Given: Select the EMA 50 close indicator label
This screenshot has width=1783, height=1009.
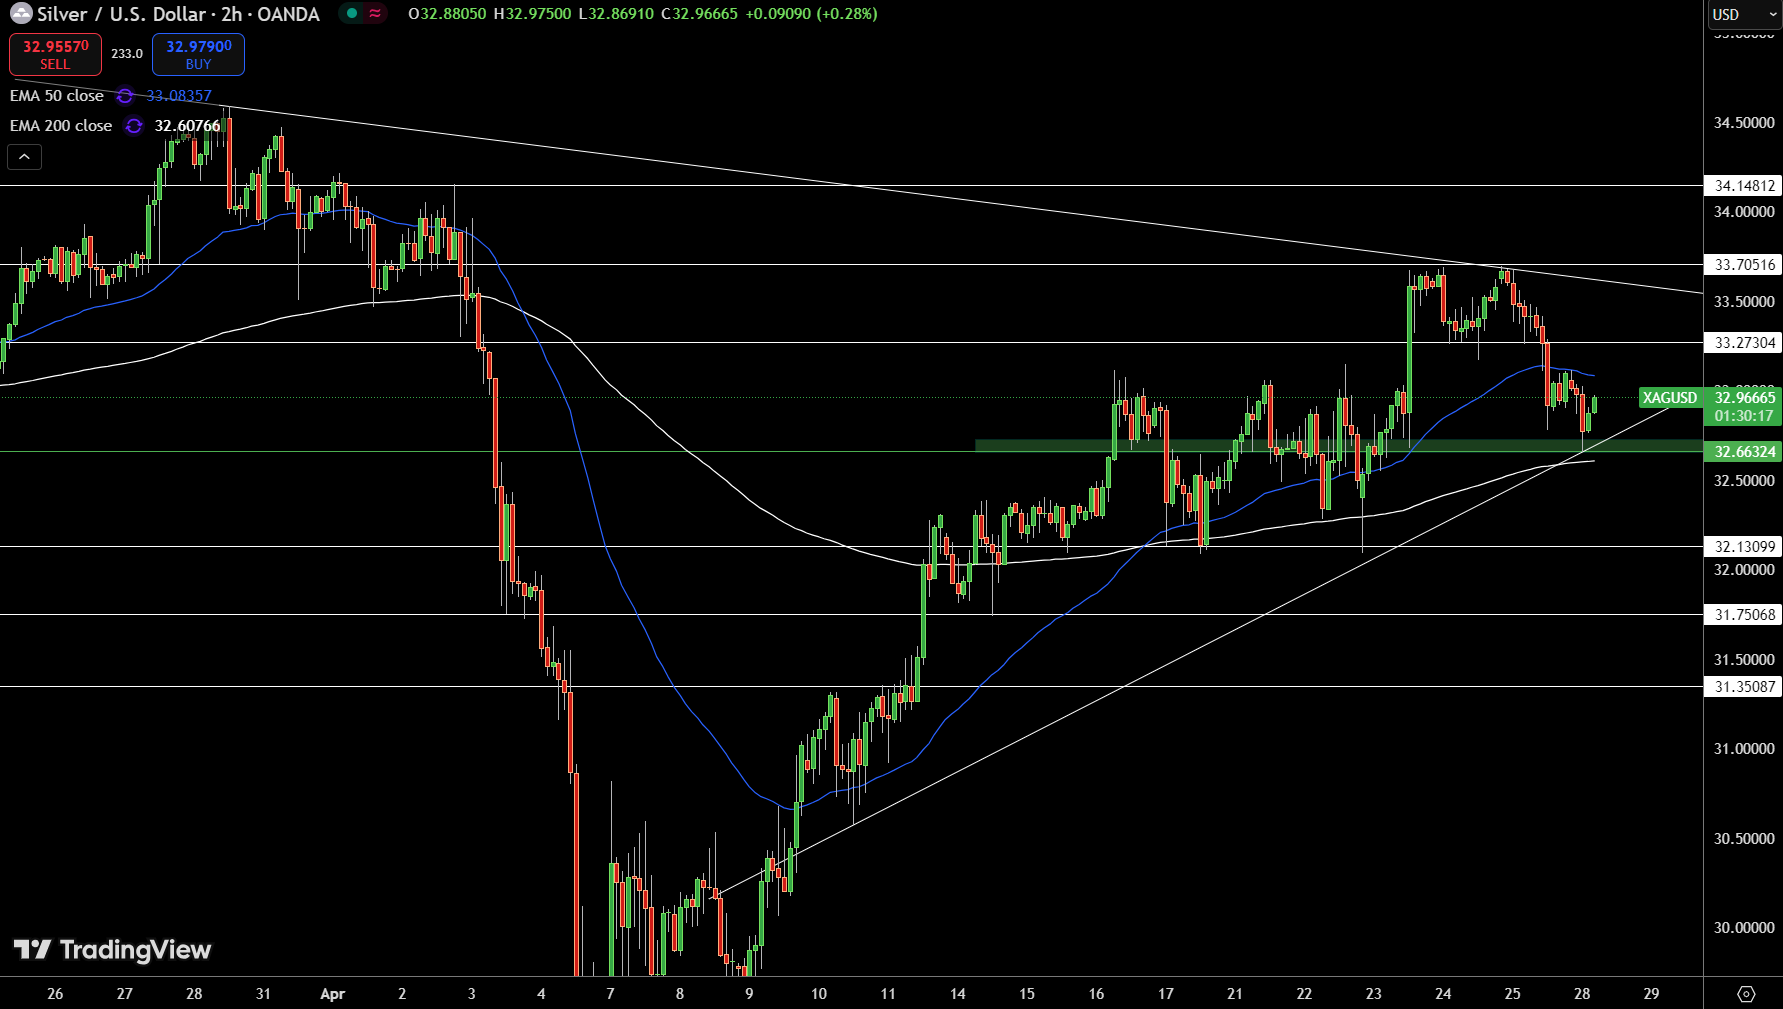Looking at the screenshot, I should coord(57,96).
